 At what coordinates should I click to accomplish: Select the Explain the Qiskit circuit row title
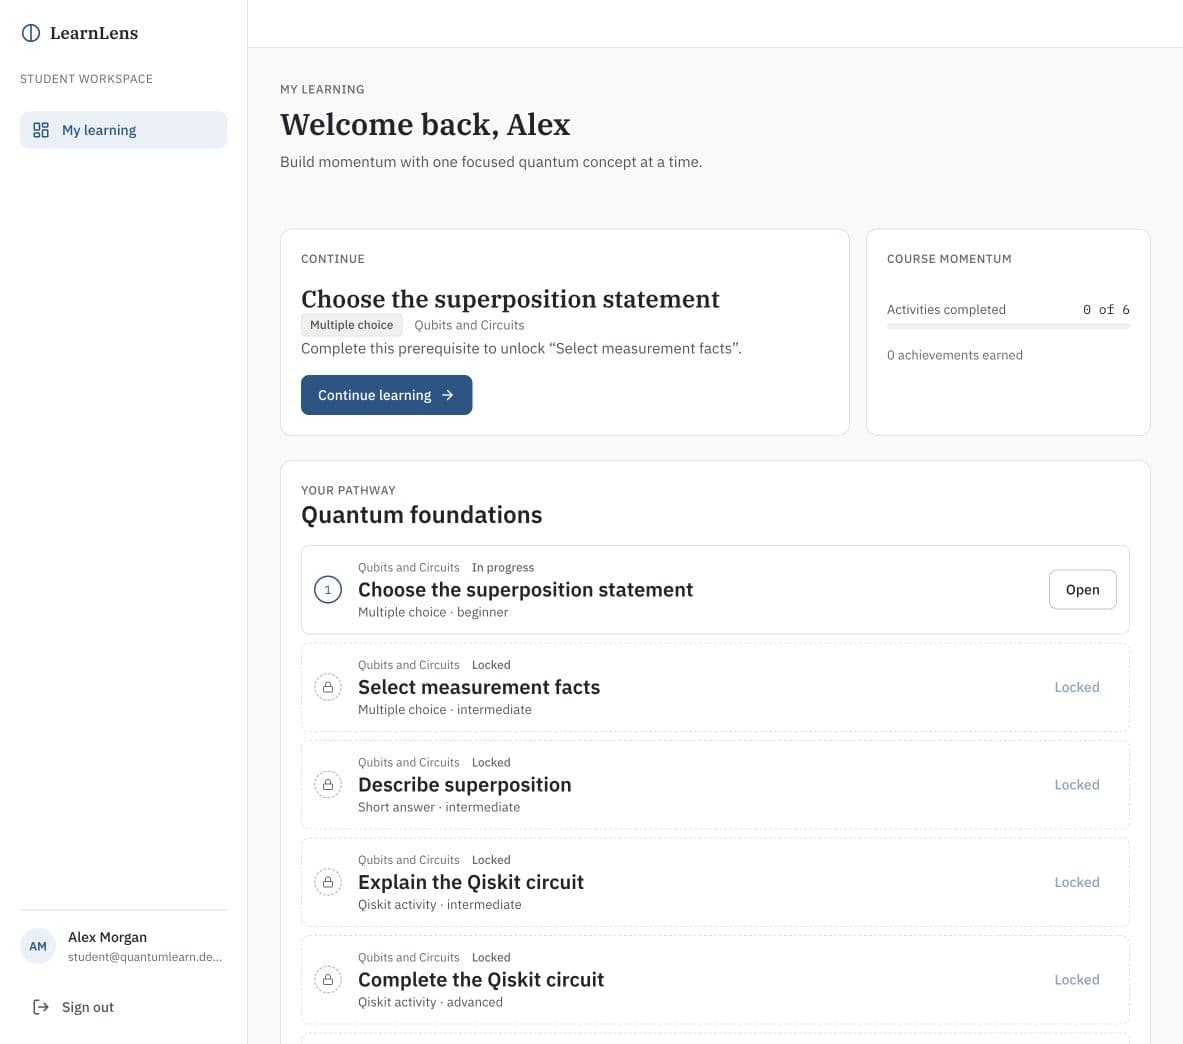470,882
